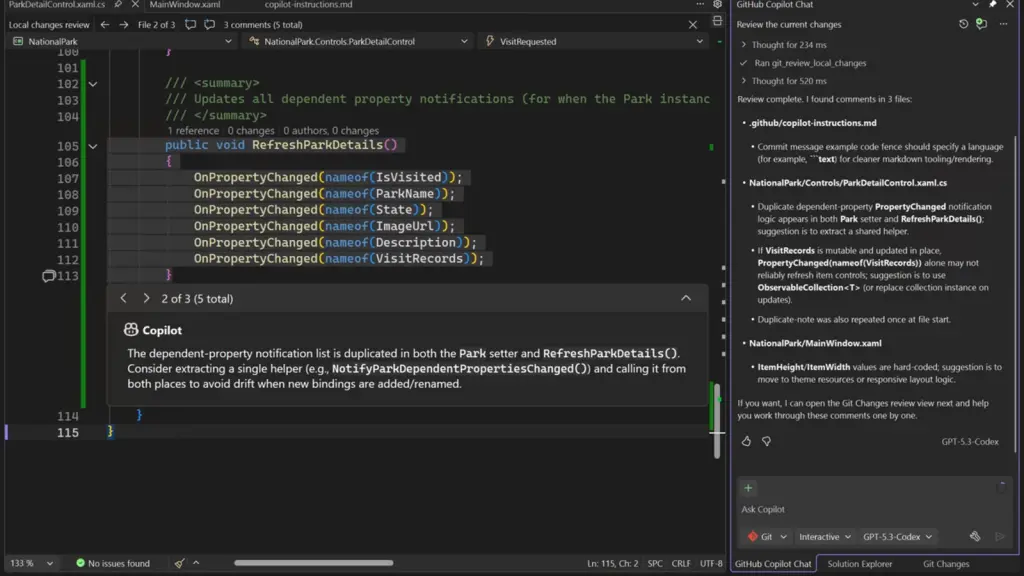Viewport: 1024px width, 576px height.
Task: Open the Interactive mode dropdown
Action: (825, 537)
